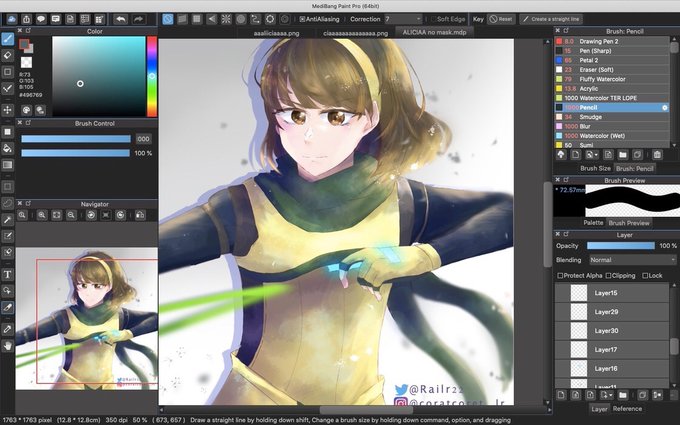Click the layer folder icon at panel bottom
The width and height of the screenshot is (680, 425).
click(622, 395)
